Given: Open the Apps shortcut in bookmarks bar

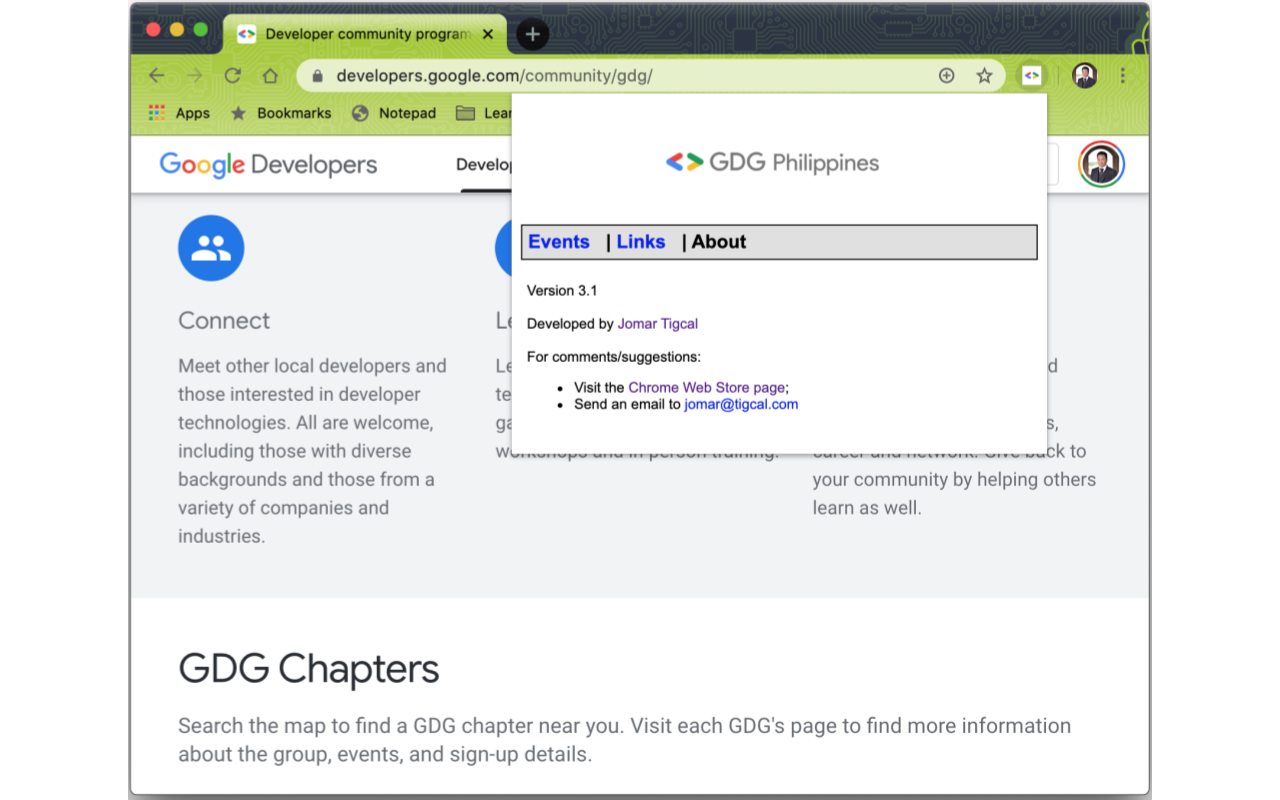Looking at the screenshot, I should click(179, 113).
